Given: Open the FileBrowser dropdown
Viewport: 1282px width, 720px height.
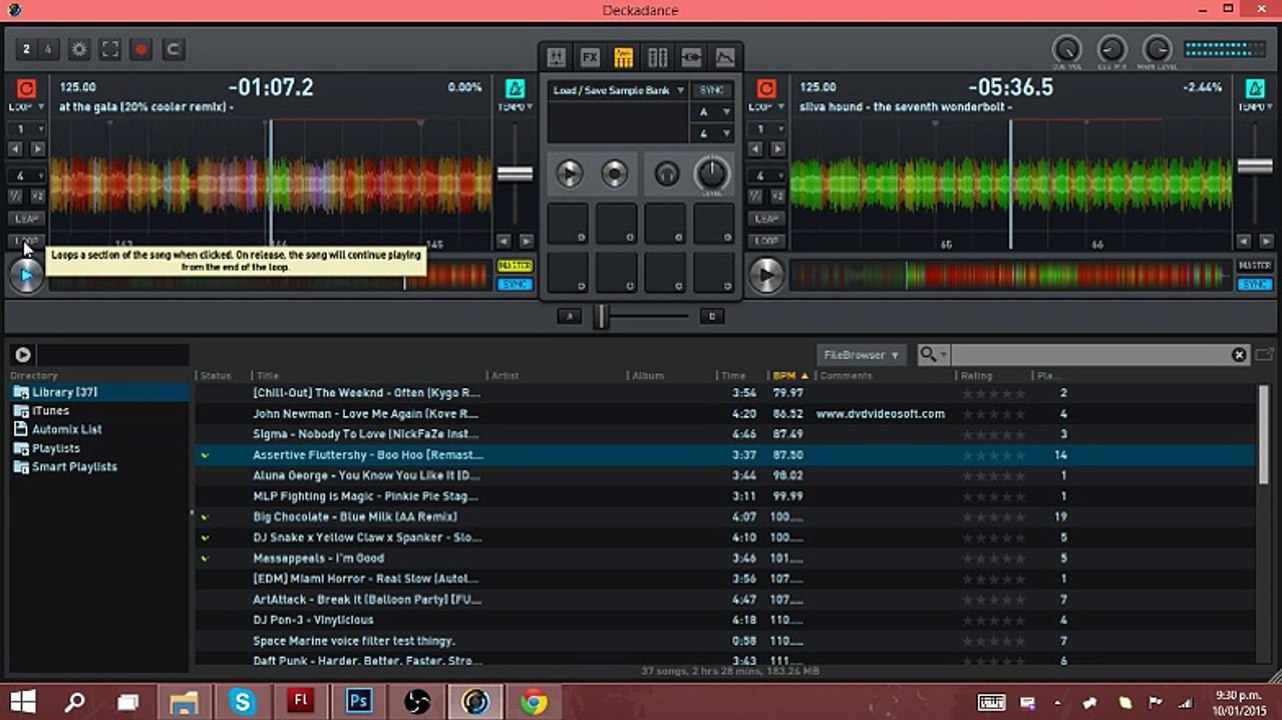Looking at the screenshot, I should 861,355.
